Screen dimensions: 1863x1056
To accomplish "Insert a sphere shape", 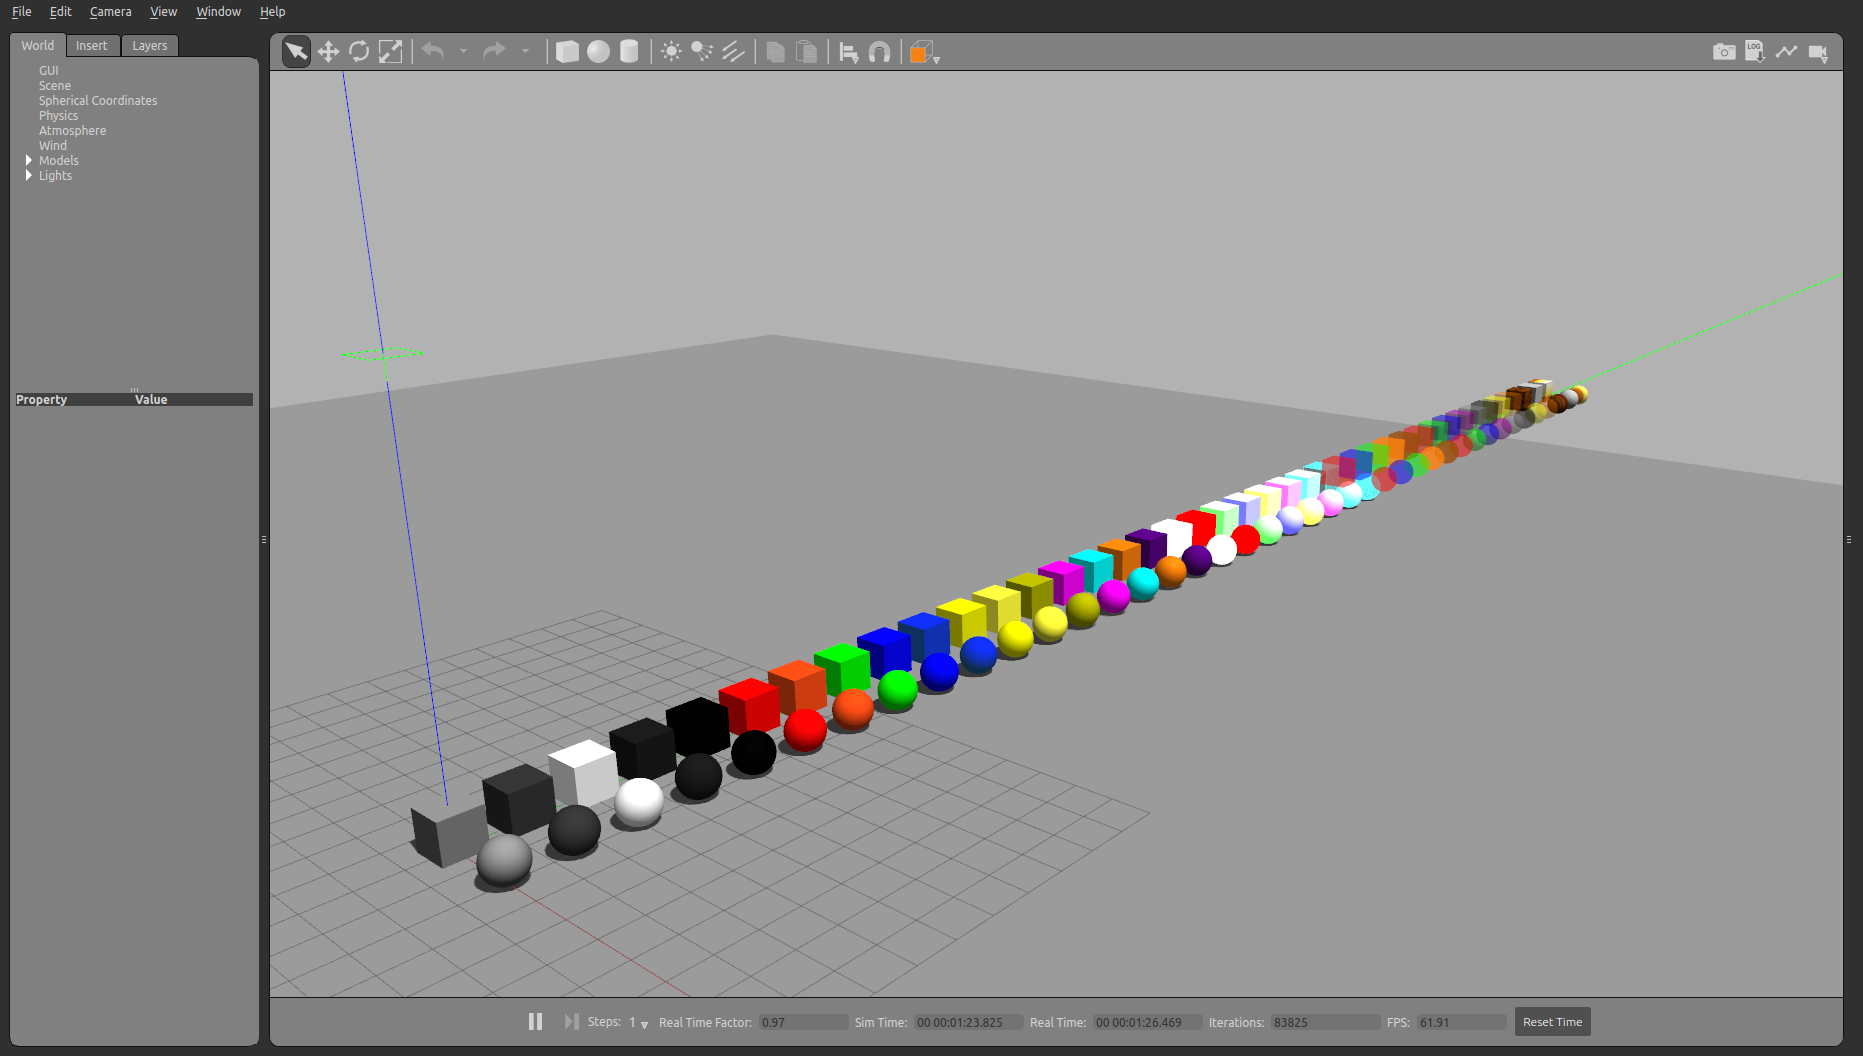I will (598, 52).
